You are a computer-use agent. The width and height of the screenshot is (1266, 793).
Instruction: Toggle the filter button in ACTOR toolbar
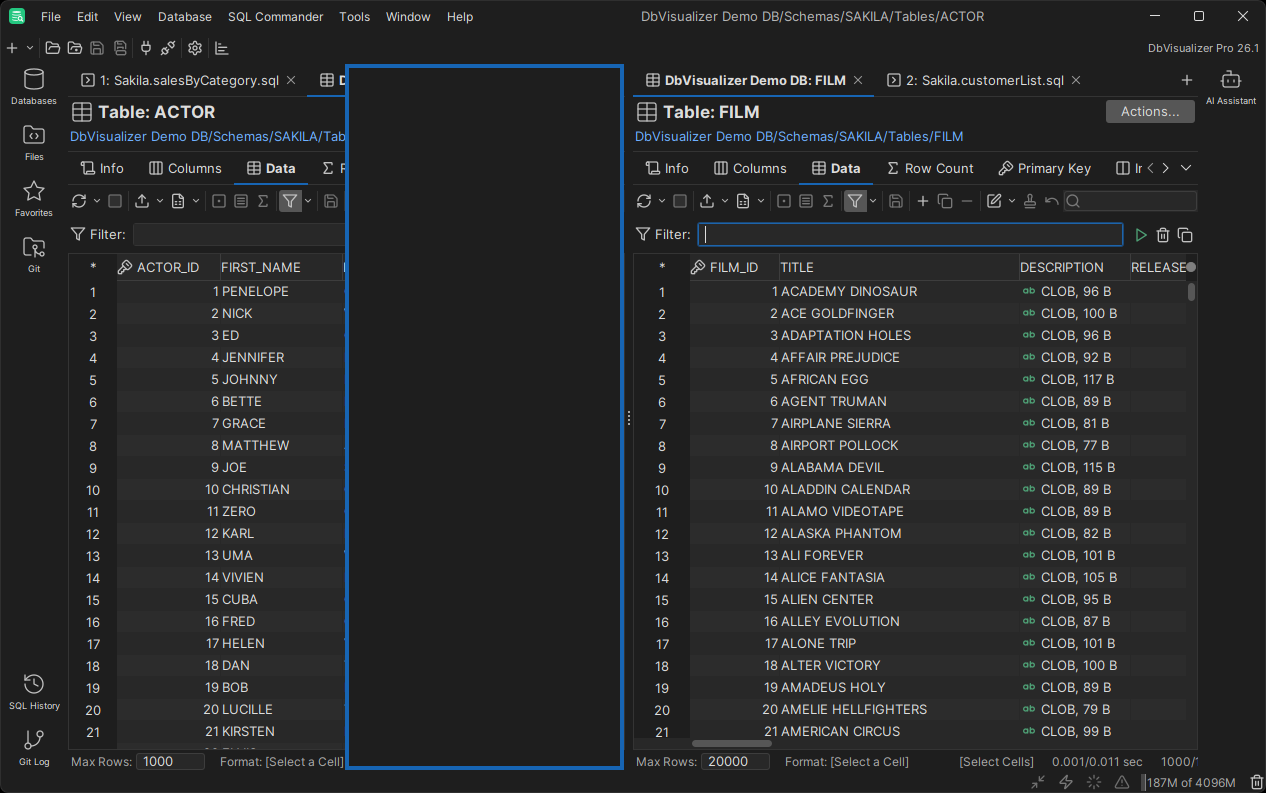(x=289, y=201)
